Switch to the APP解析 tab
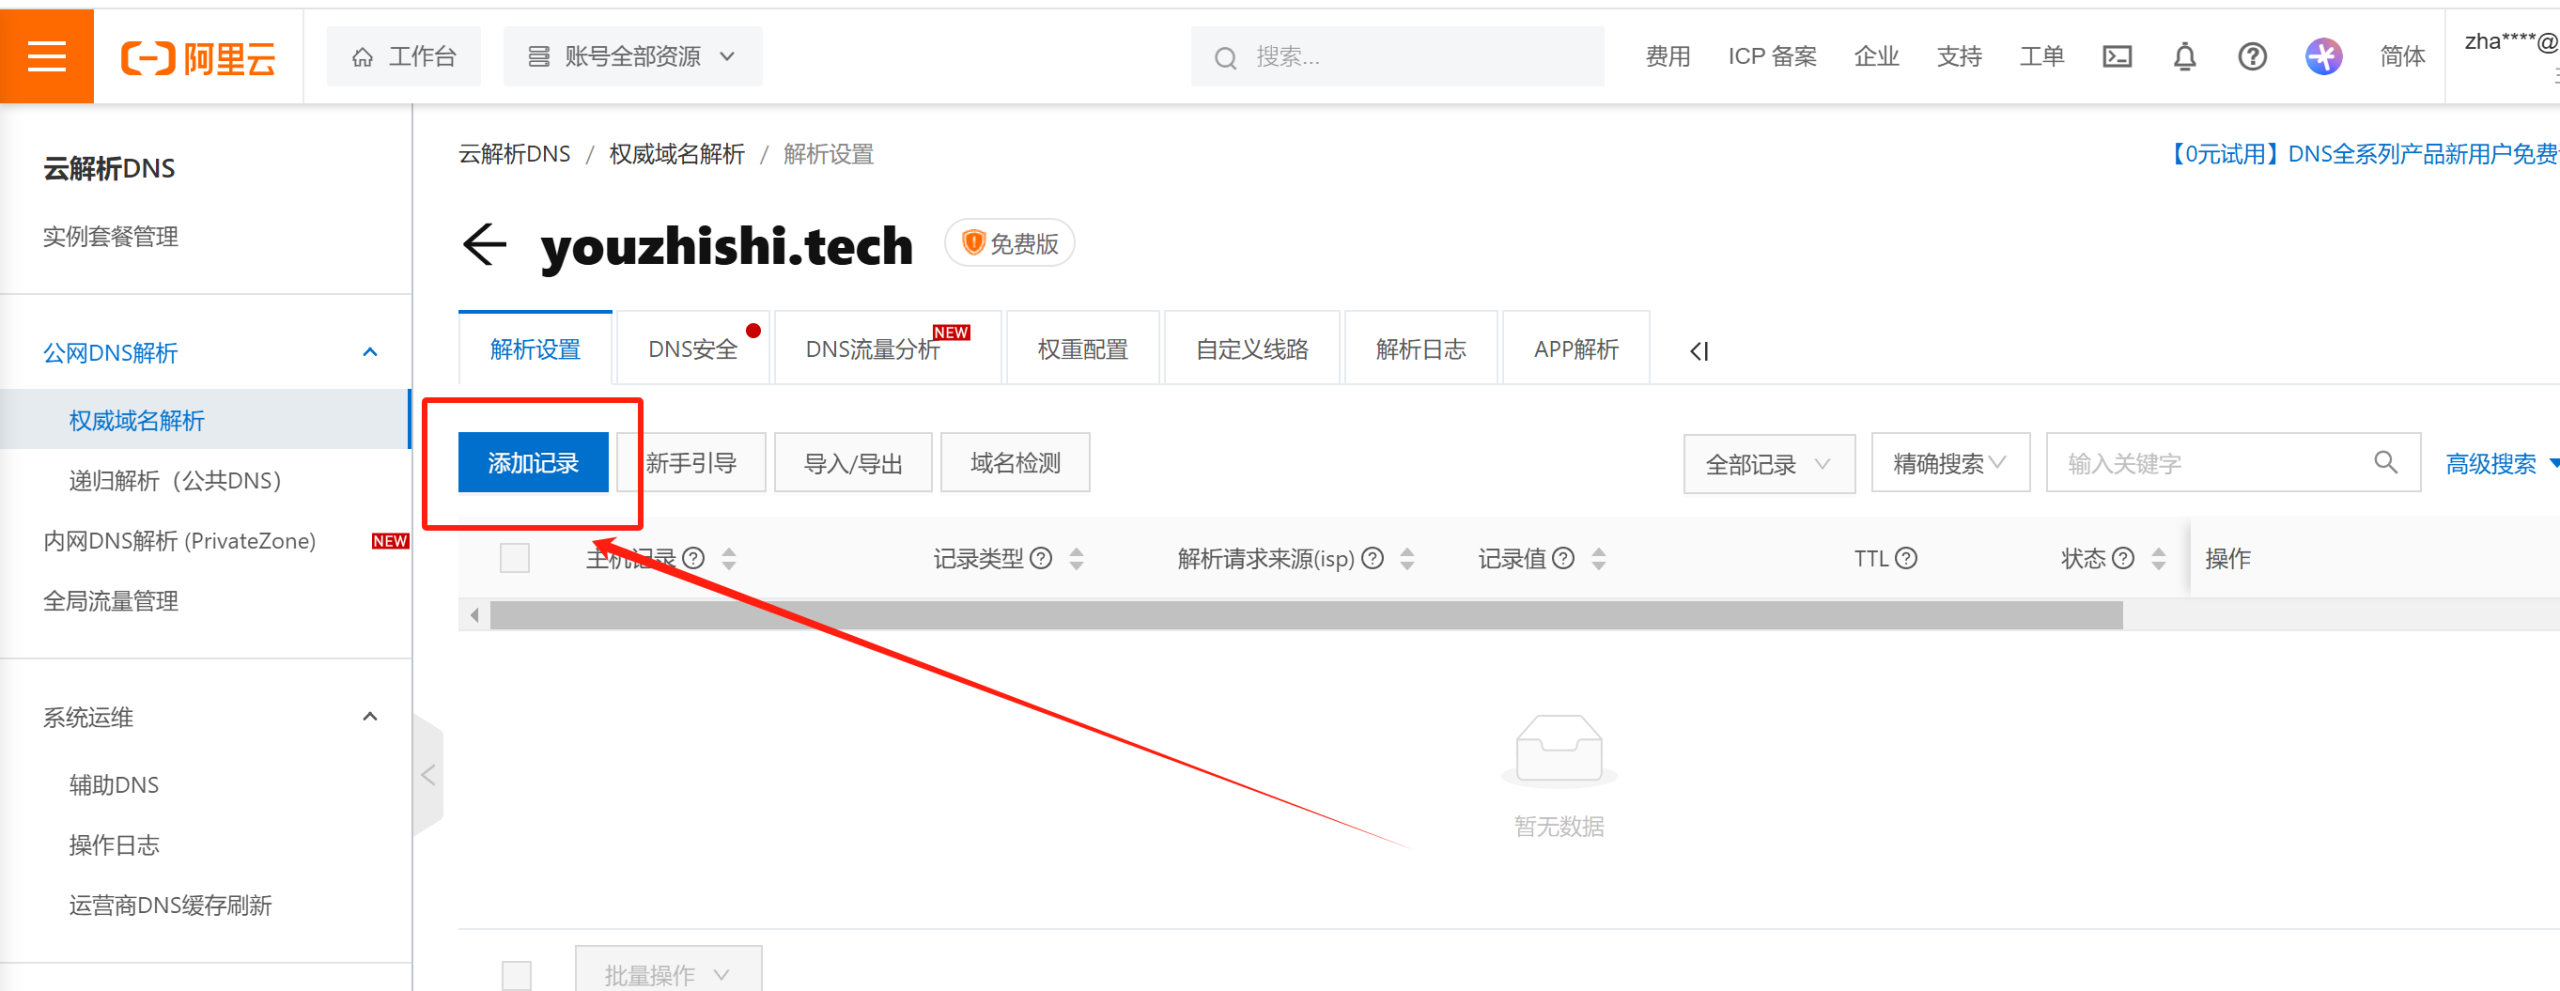 [1576, 349]
